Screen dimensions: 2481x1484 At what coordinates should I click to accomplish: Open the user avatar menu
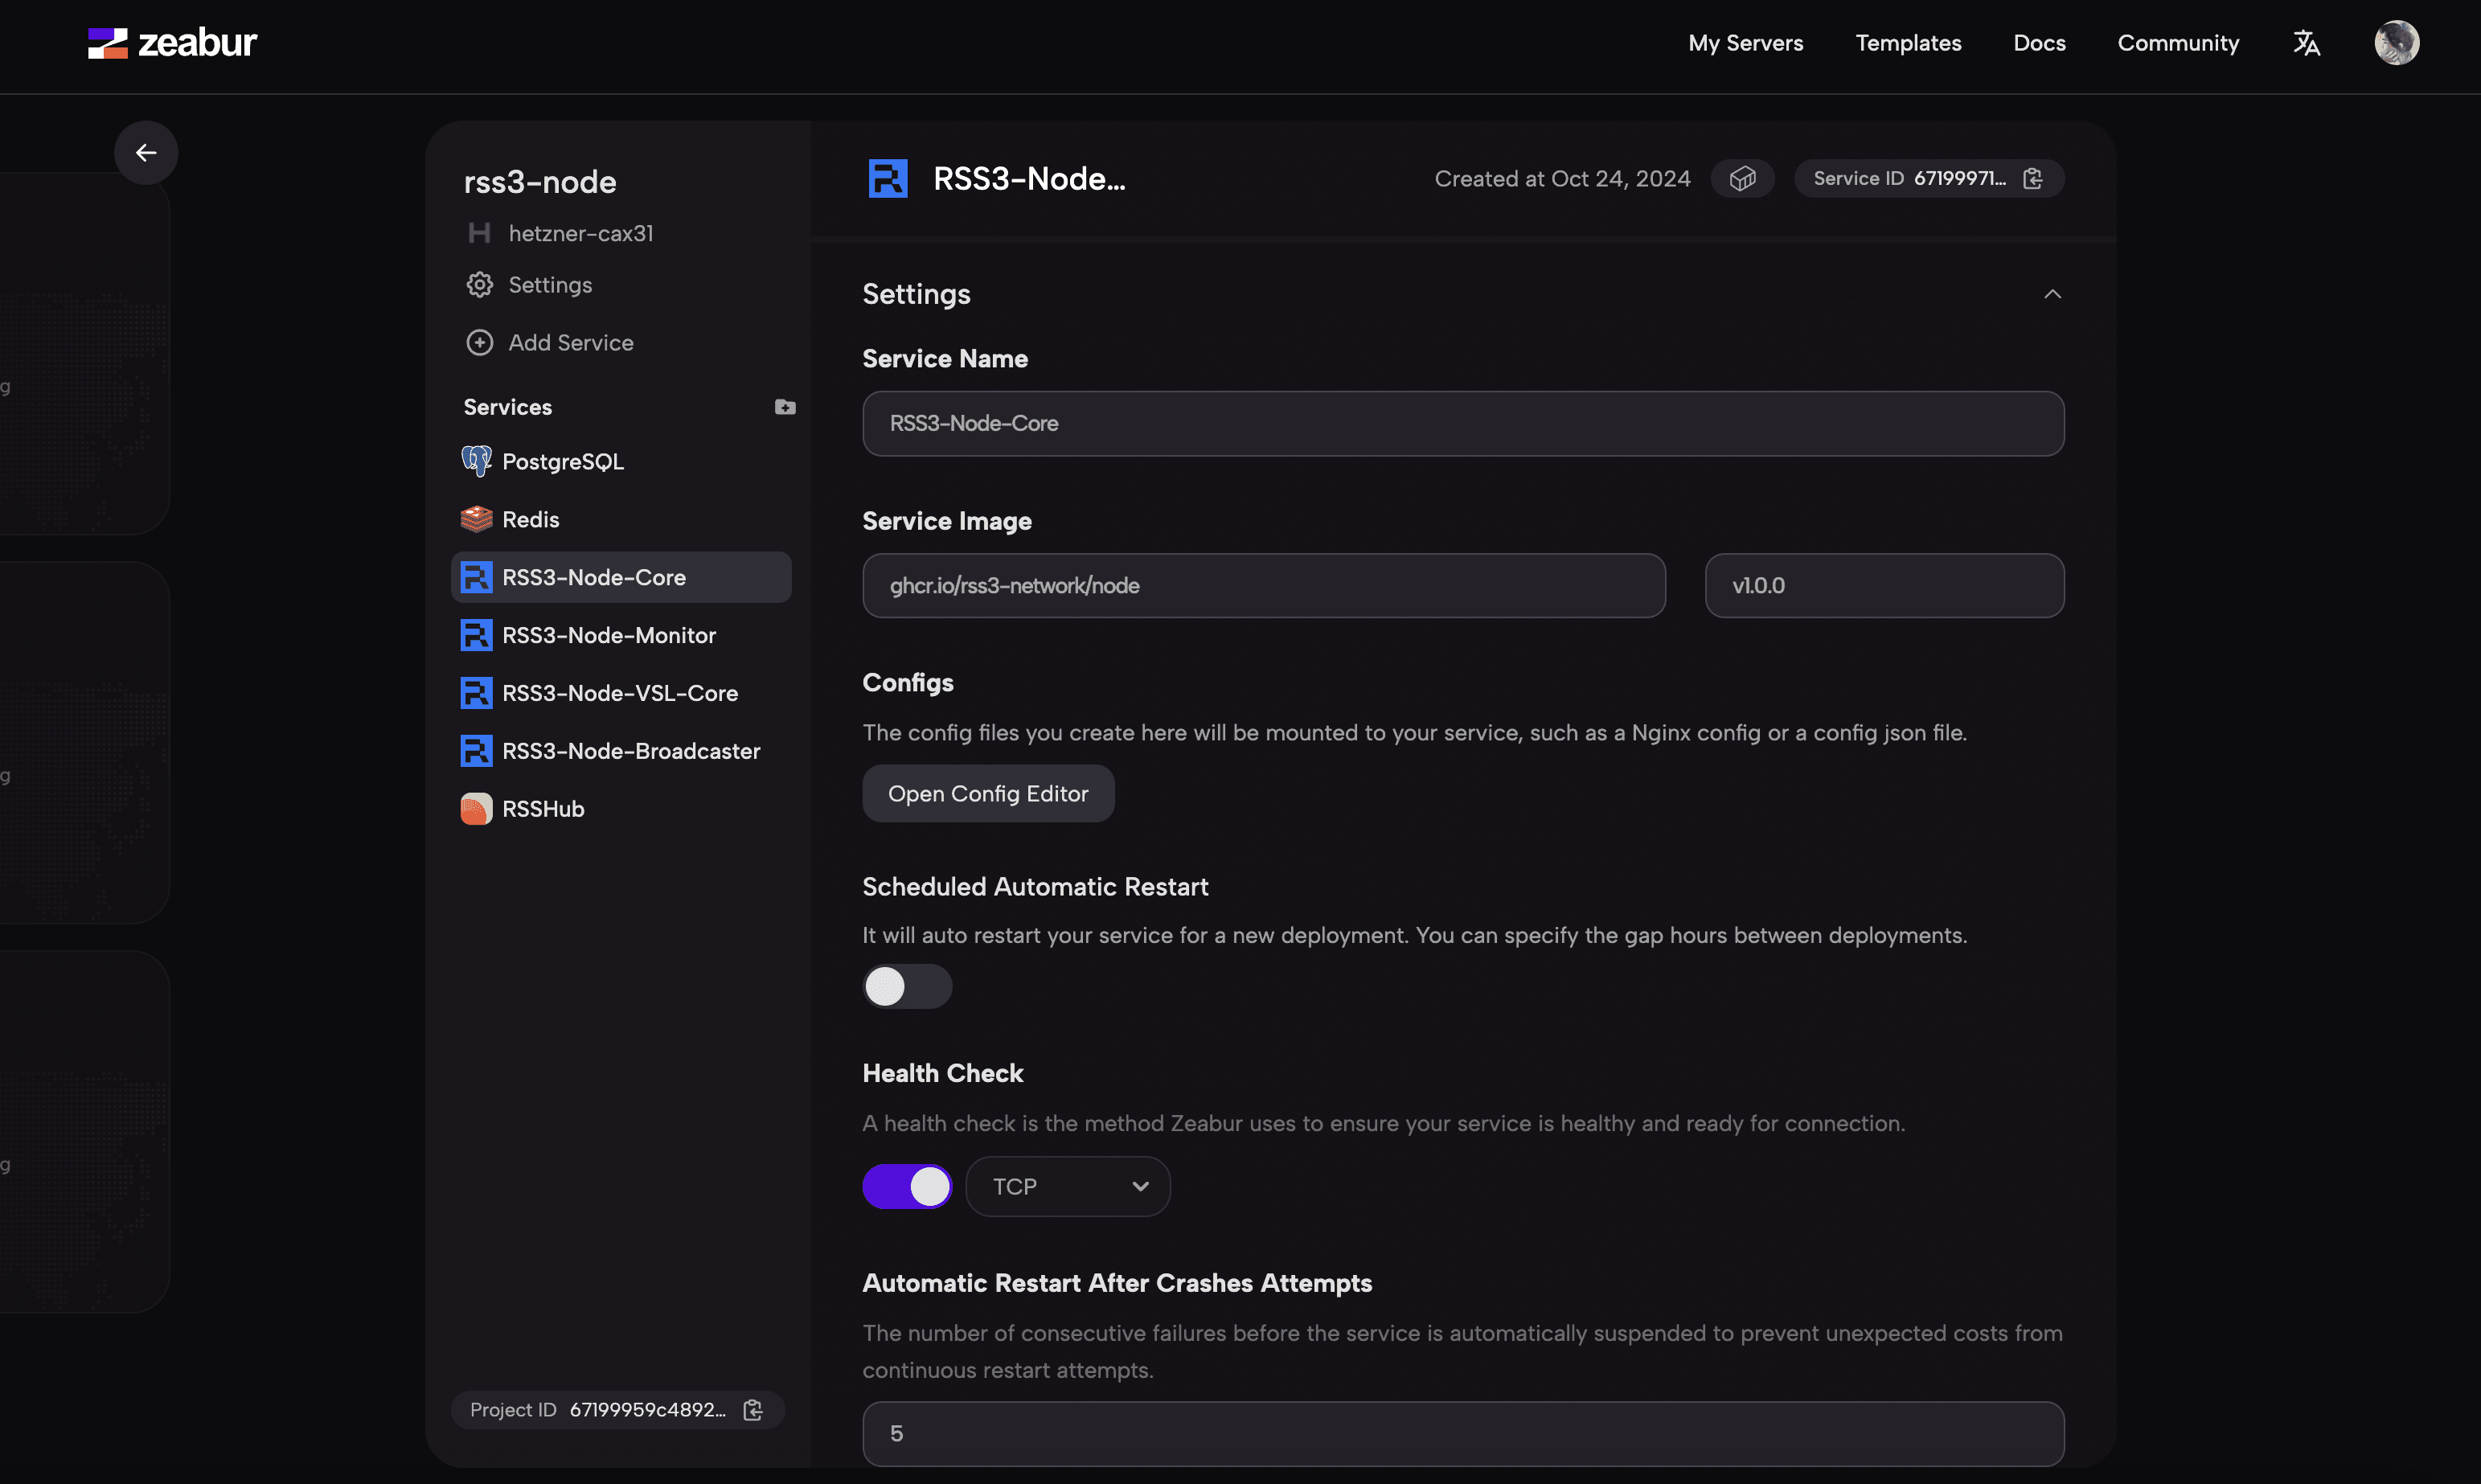(2396, 43)
